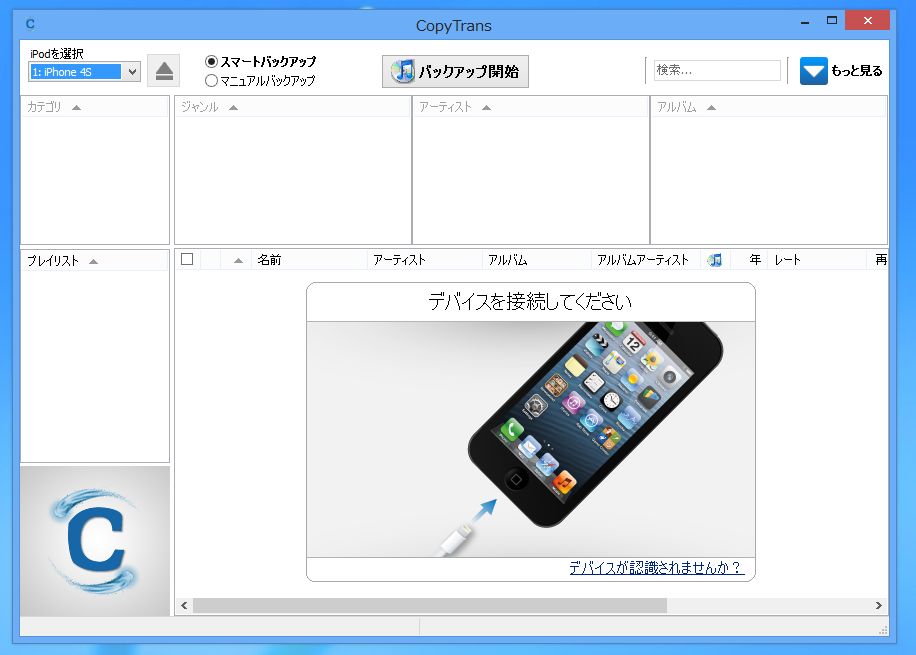Click the sort arrow column before 名前
916x655 pixels.
tap(238, 260)
